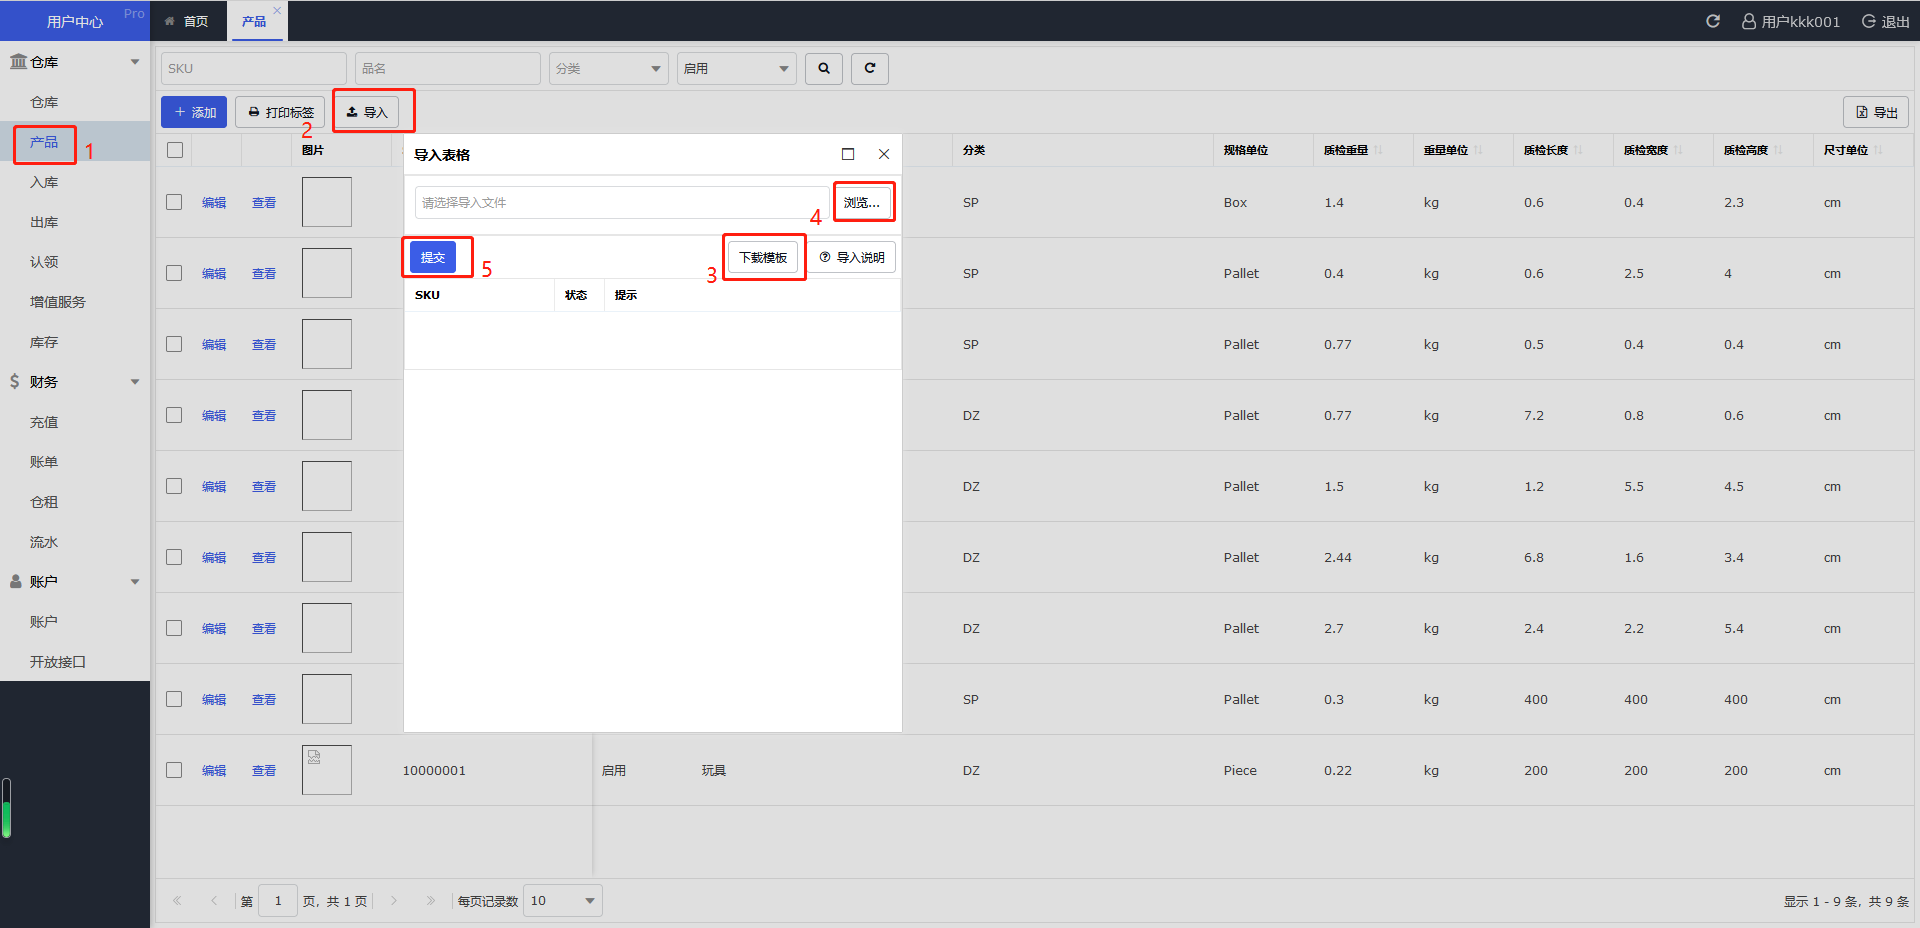Sort by 质检长度 column sort icon
1920x928 pixels.
coord(1578,150)
